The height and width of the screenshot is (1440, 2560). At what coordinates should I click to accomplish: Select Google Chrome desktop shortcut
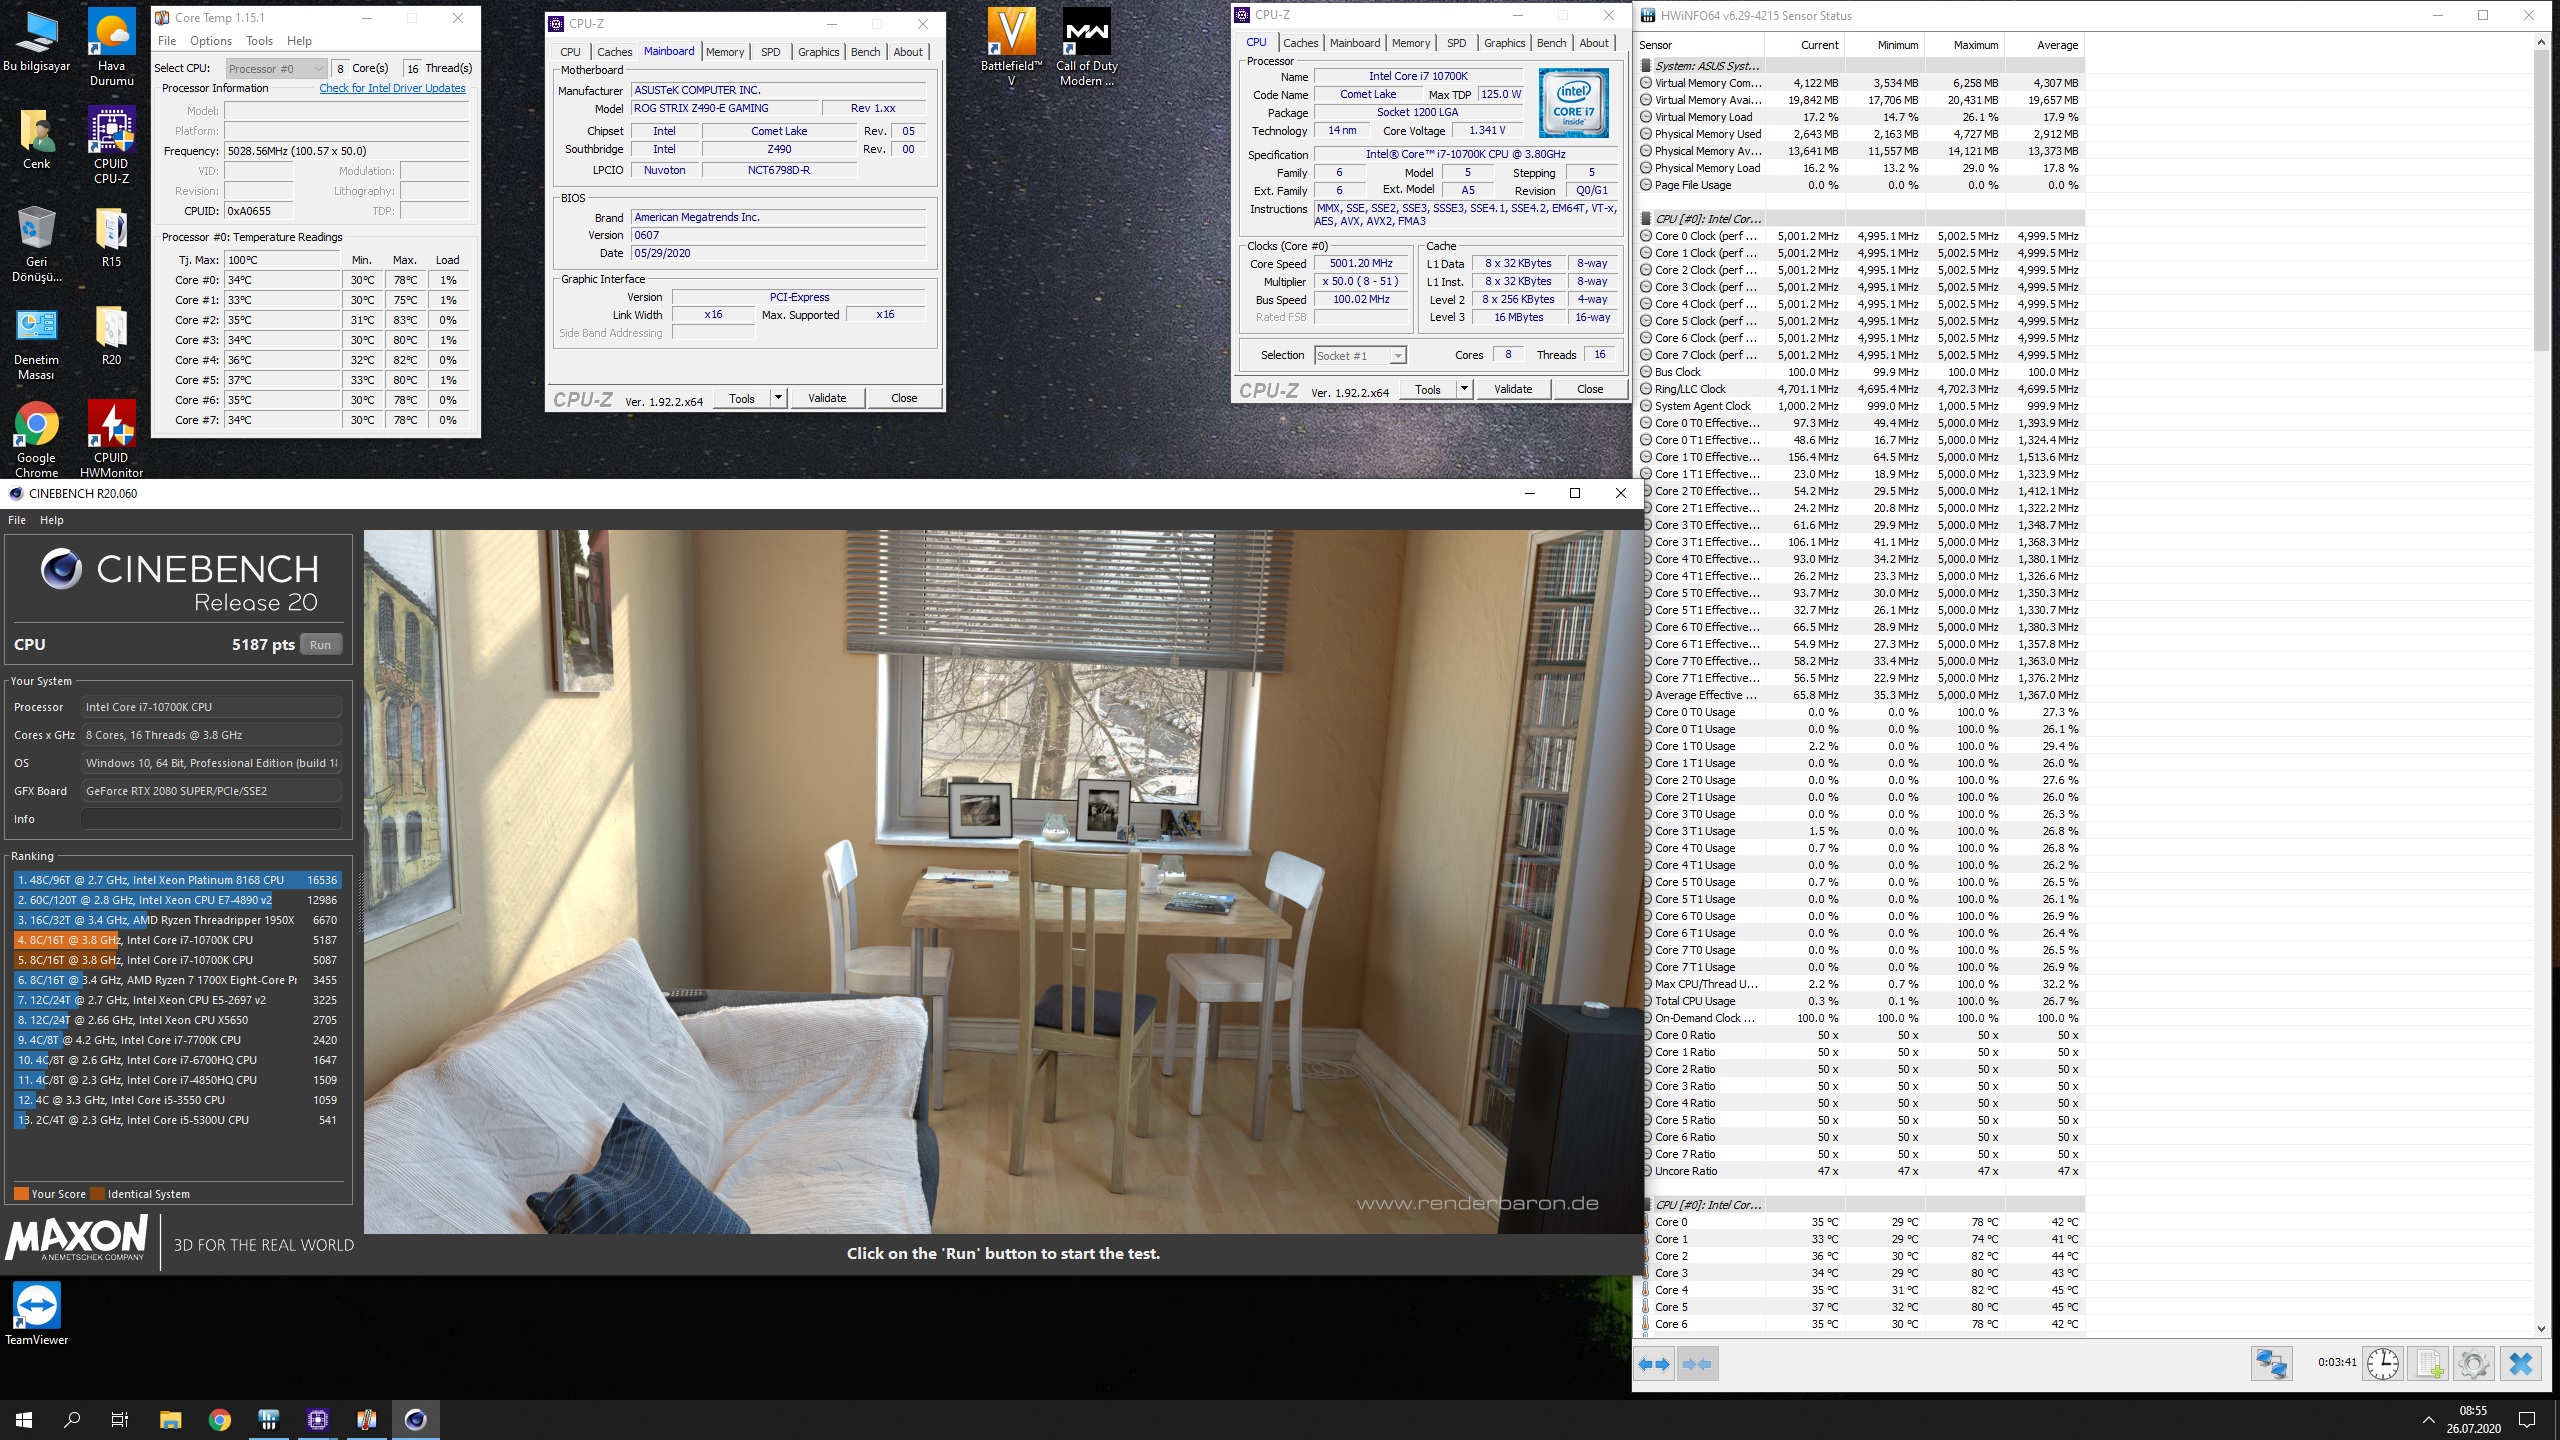37,440
